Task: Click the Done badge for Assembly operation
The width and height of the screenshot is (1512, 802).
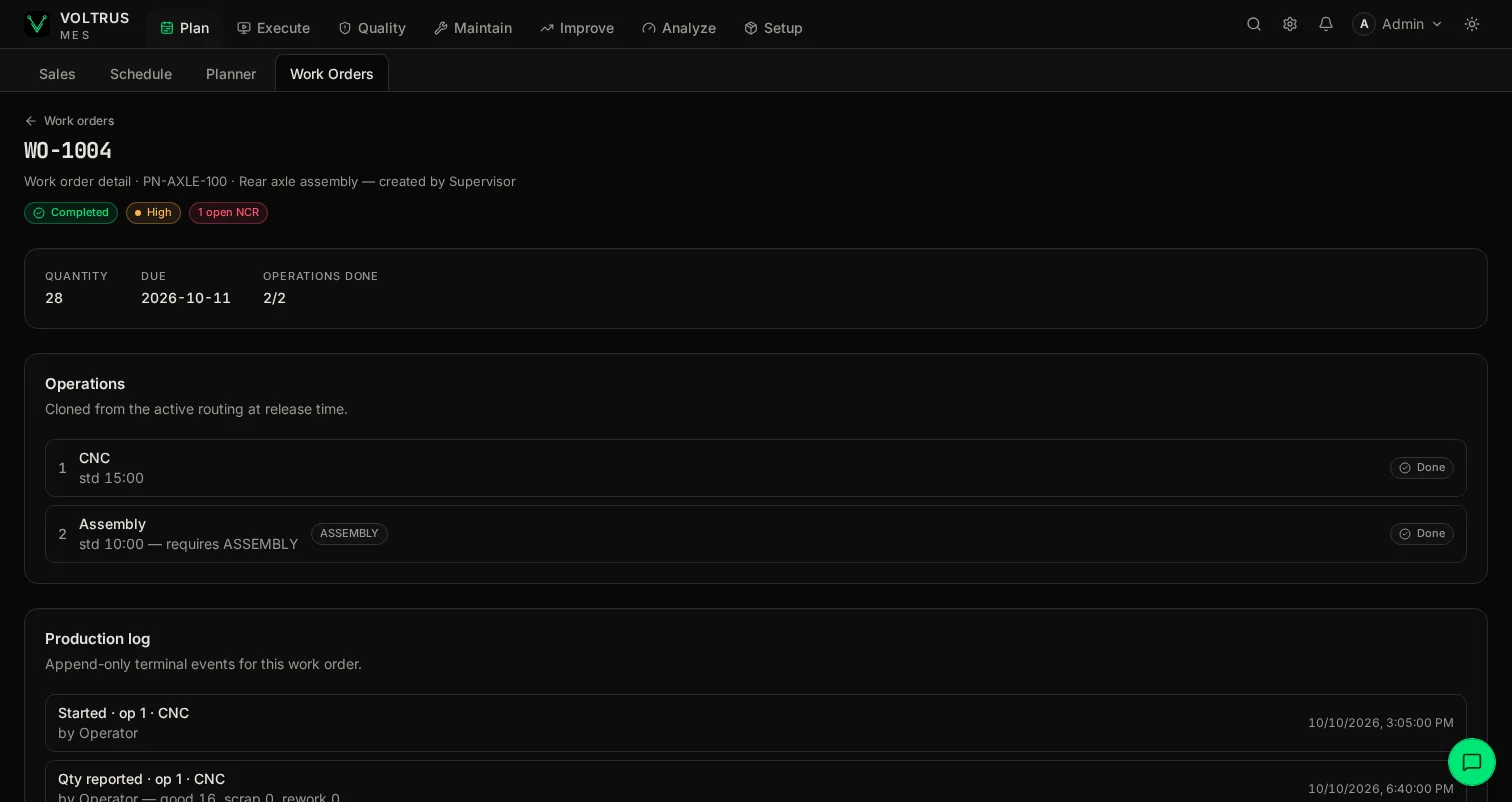Action: click(x=1422, y=534)
